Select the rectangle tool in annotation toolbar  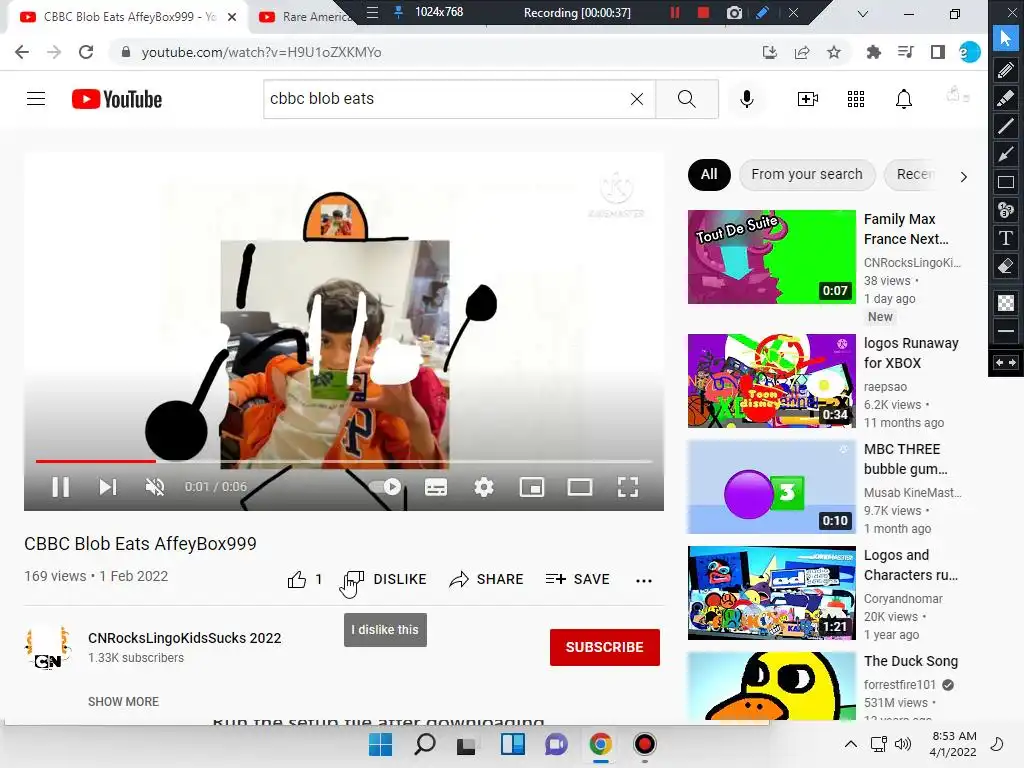coord(1006,182)
